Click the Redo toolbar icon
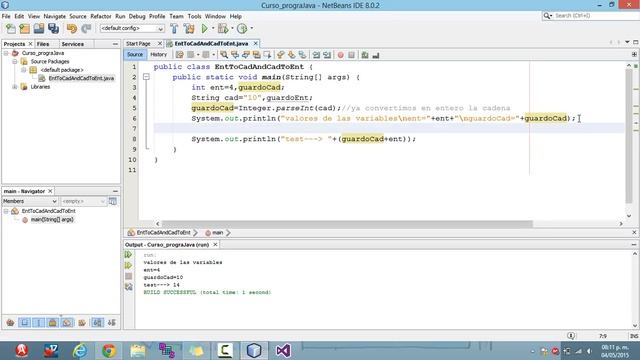 (86, 29)
